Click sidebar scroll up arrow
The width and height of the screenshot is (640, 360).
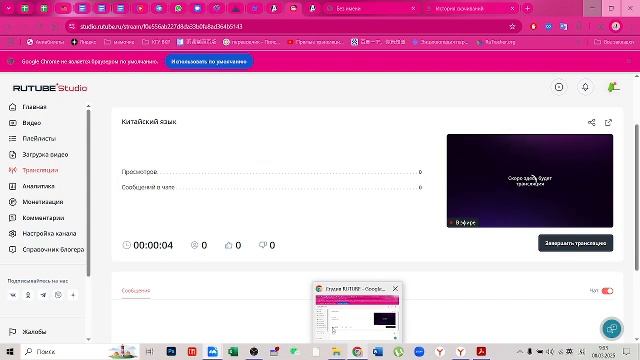89,107
